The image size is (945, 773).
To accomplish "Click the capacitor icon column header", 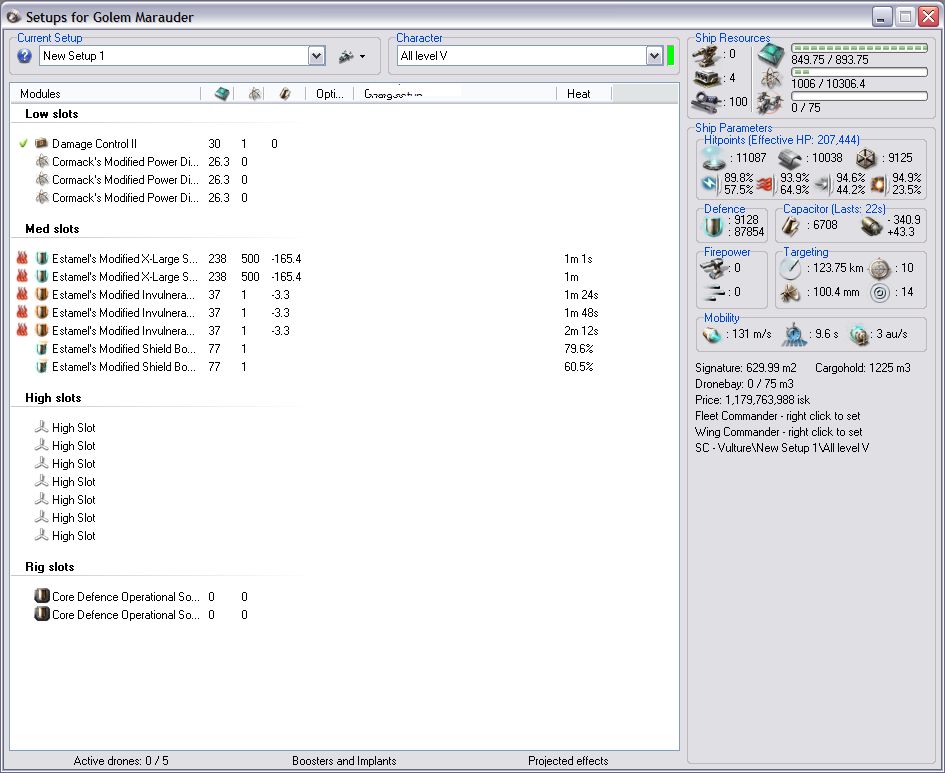I will pos(286,93).
